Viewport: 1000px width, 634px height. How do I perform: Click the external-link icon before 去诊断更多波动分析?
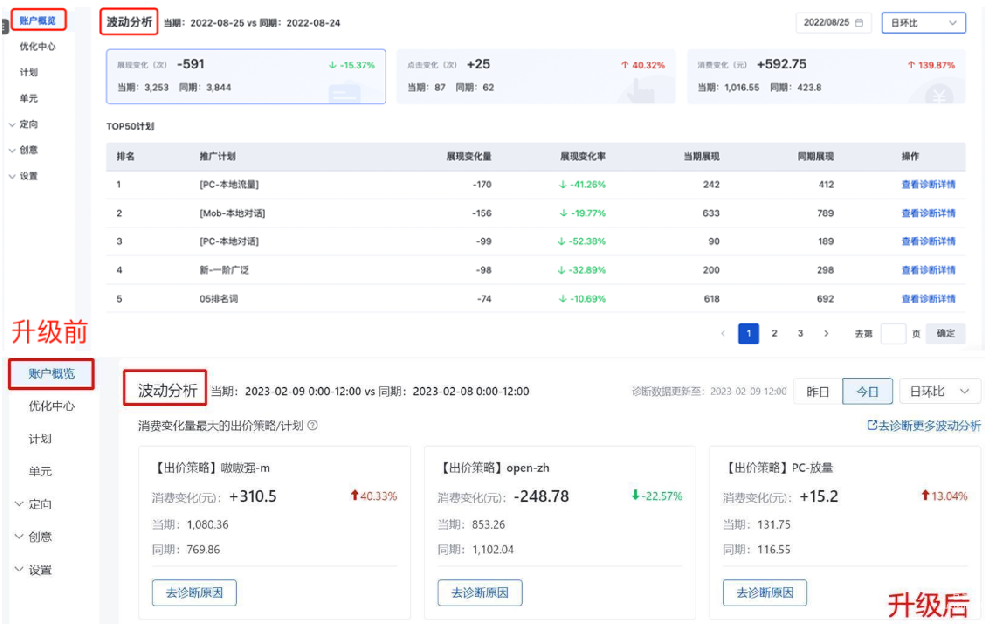(872, 425)
